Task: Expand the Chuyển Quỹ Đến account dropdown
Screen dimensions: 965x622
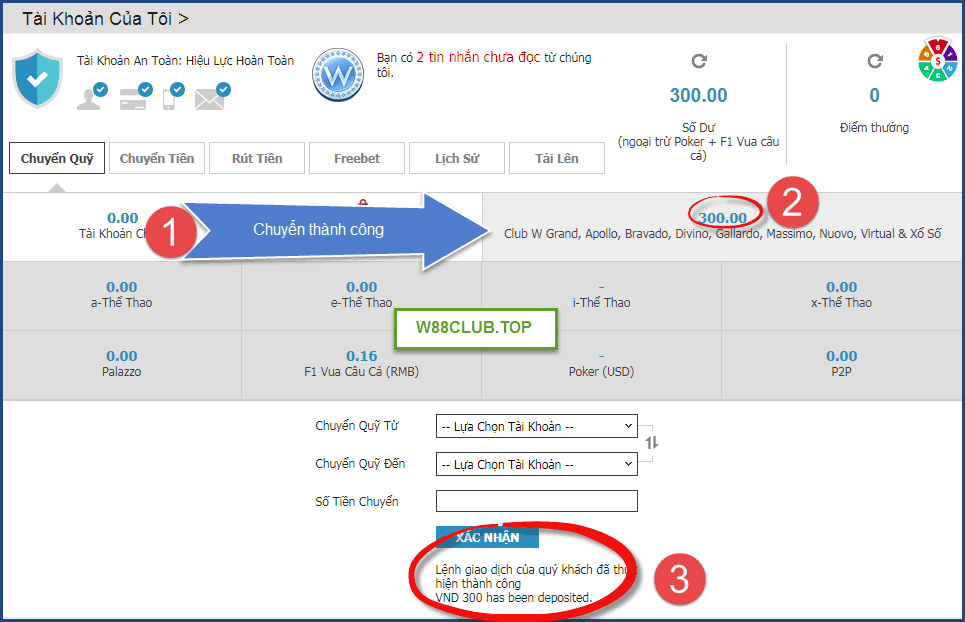Action: tap(537, 464)
